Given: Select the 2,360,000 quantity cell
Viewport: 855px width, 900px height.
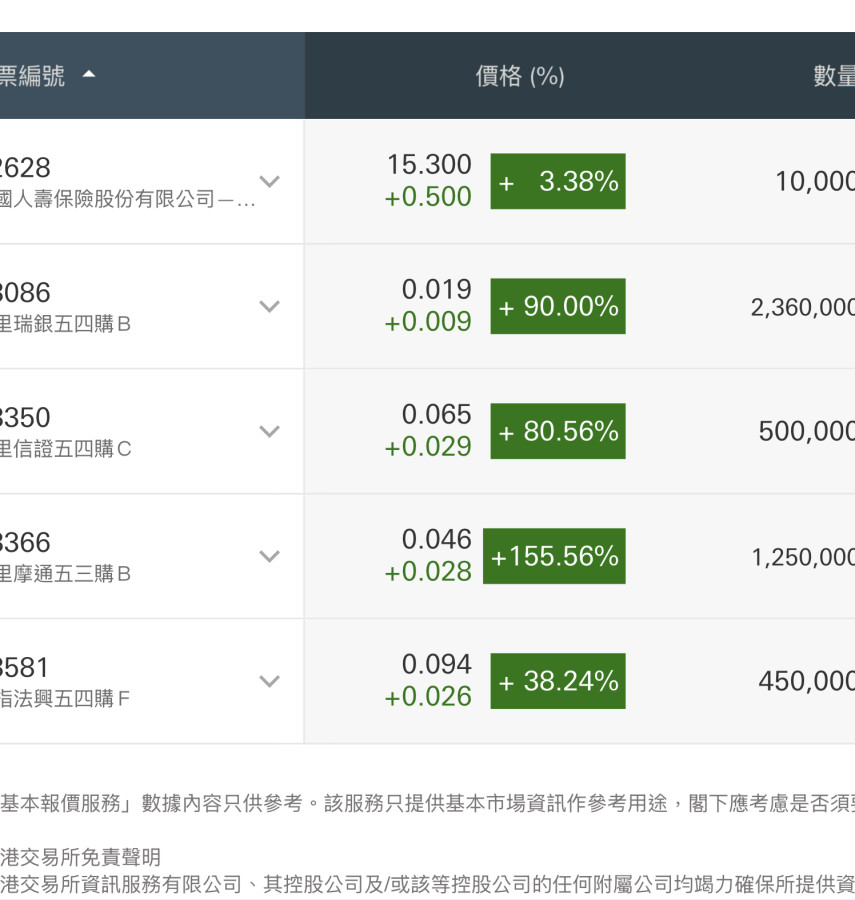Looking at the screenshot, I should click(802, 307).
